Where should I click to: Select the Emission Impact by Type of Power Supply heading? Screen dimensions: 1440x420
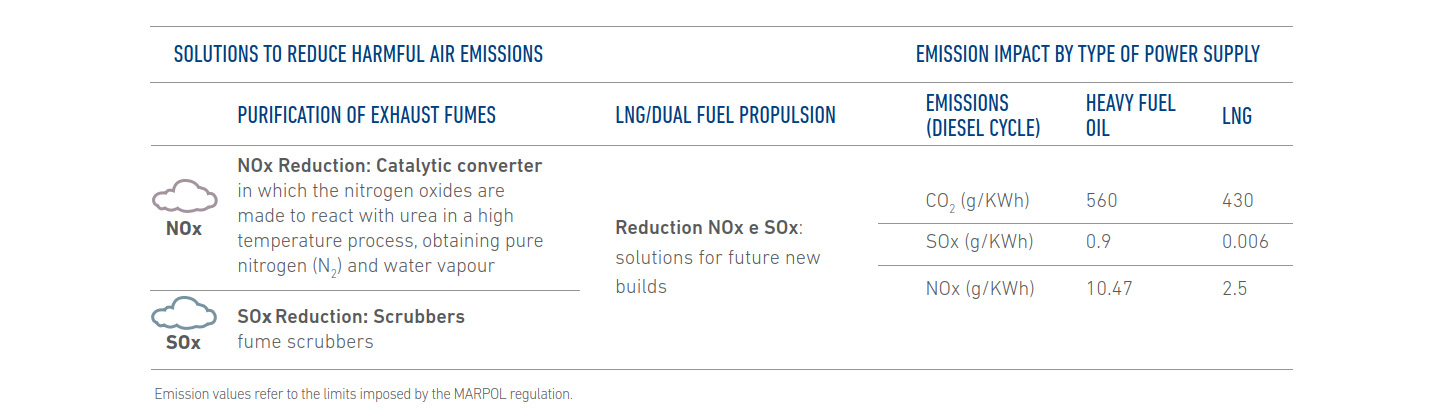tap(1088, 54)
